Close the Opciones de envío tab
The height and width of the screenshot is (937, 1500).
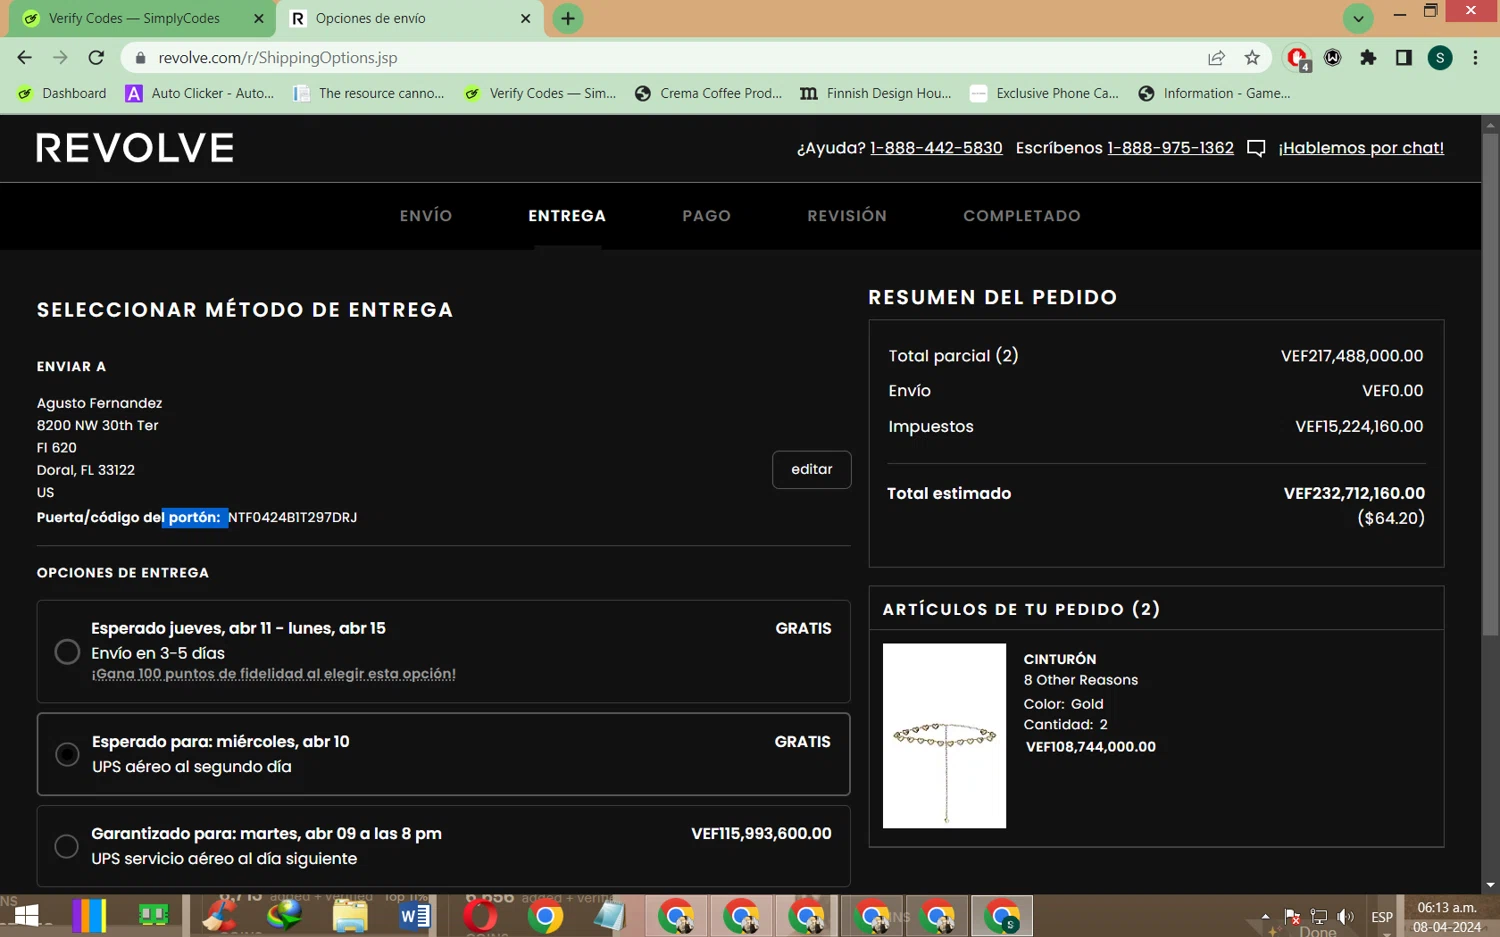click(525, 18)
